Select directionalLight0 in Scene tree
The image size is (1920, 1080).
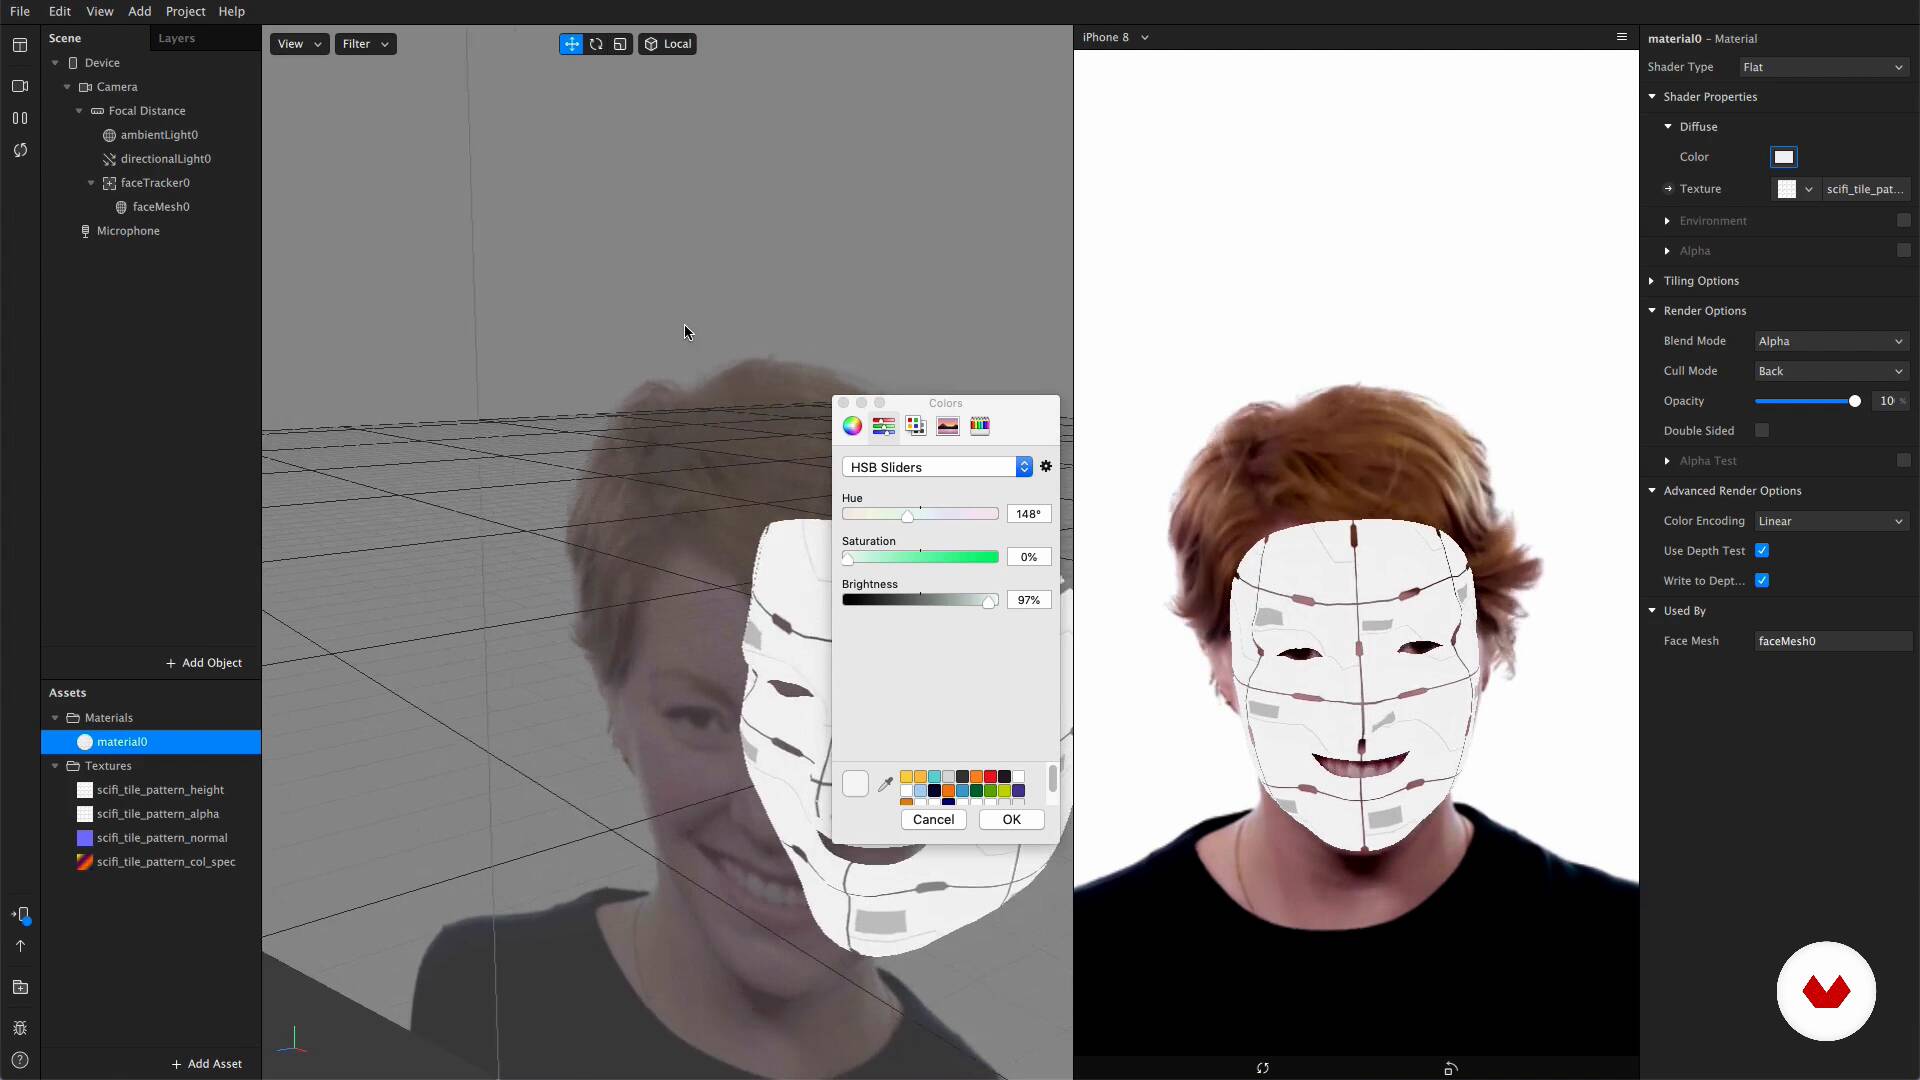point(166,159)
